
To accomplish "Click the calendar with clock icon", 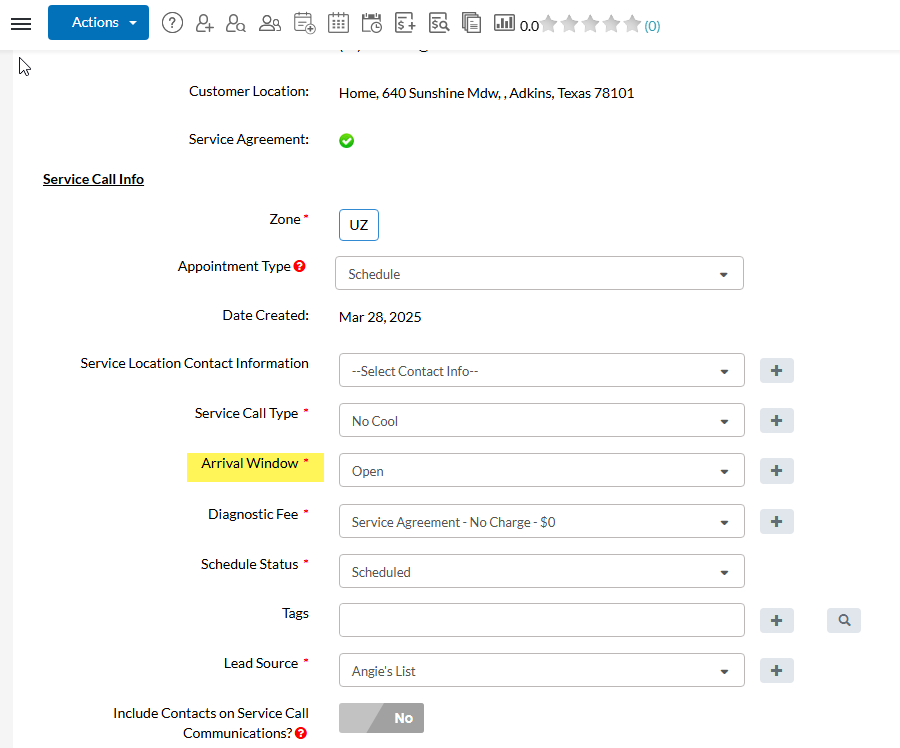I will tap(371, 23).
